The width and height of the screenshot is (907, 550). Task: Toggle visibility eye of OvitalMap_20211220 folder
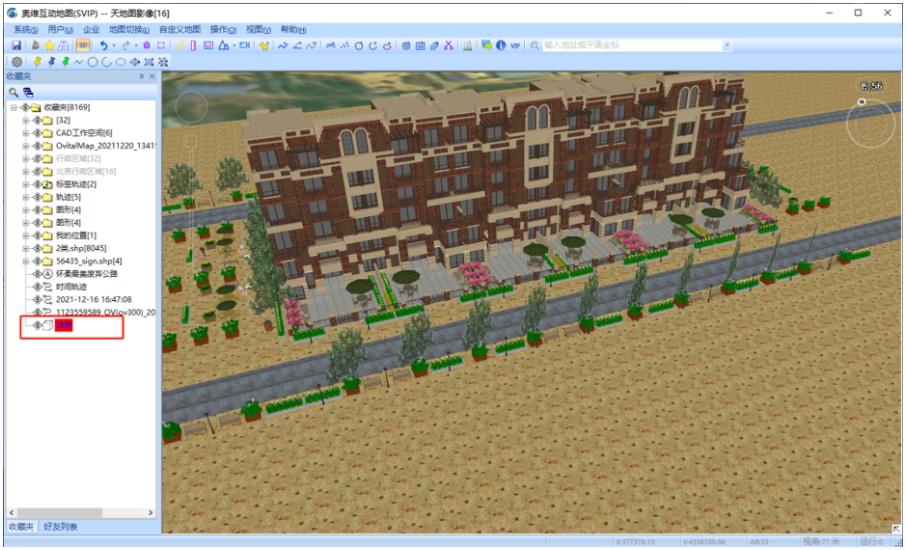tap(36, 145)
